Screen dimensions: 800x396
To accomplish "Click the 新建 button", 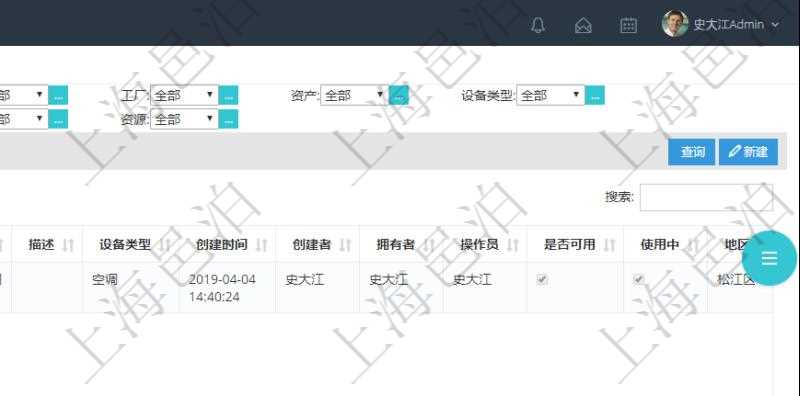I will tap(748, 152).
